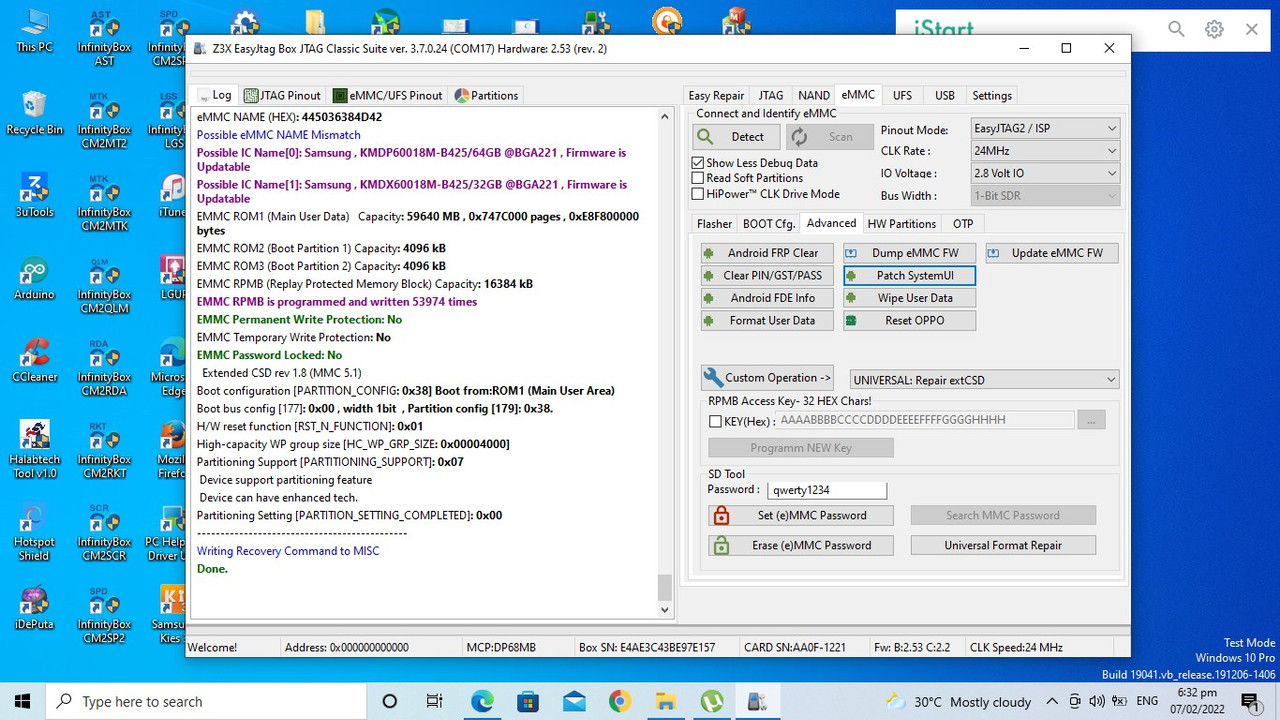Select the Dump eMMC FW function
1280x720 pixels.
908,252
